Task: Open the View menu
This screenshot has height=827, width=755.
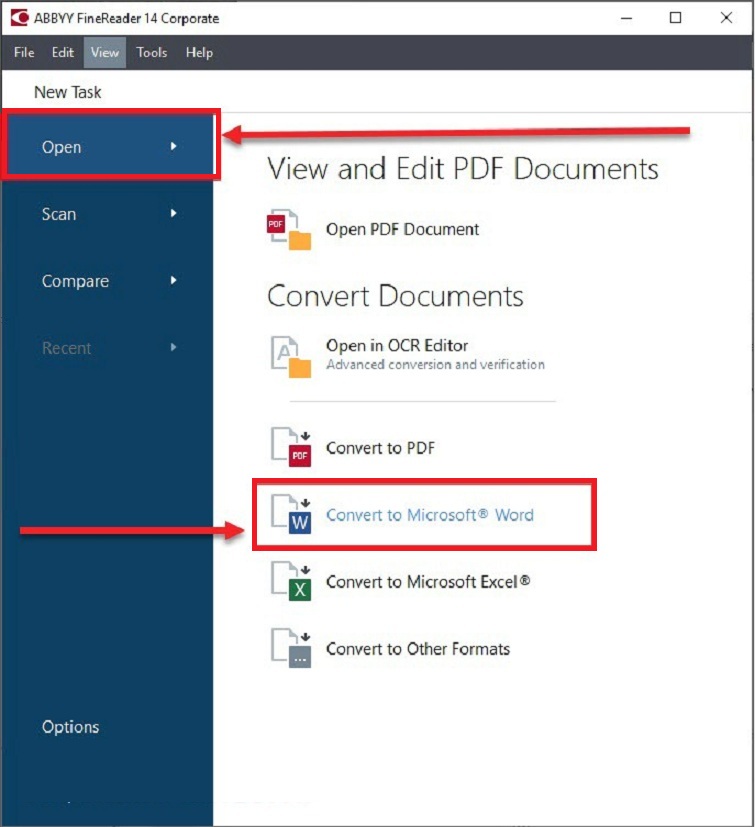Action: pyautogui.click(x=104, y=52)
